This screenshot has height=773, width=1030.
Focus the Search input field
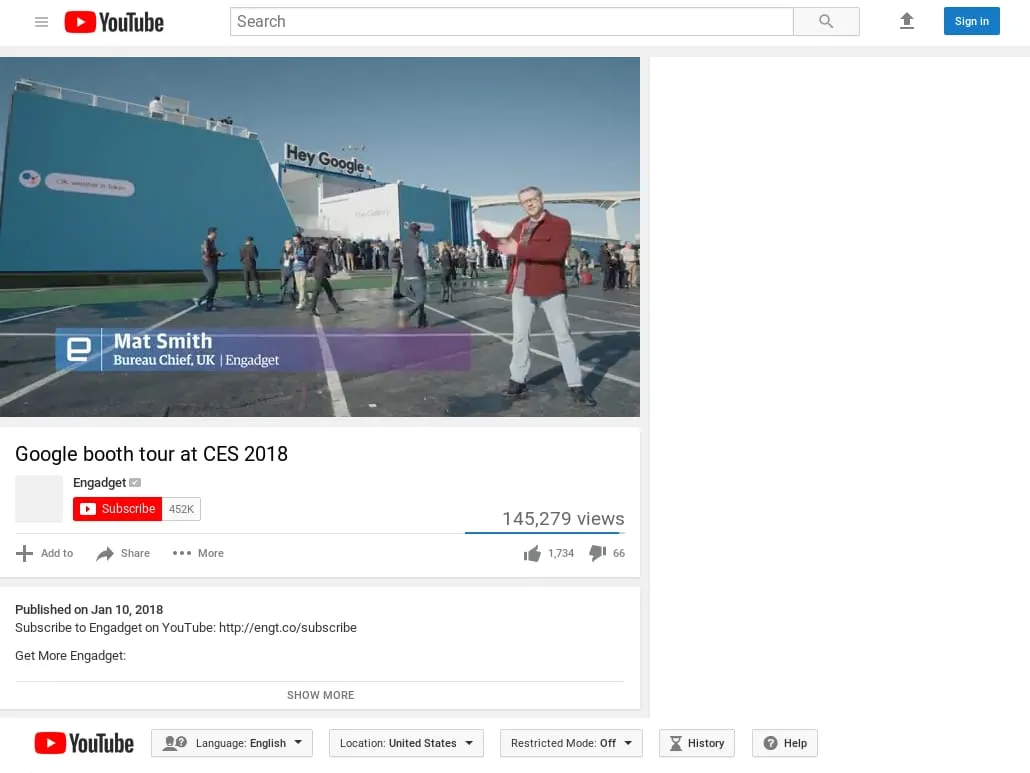click(511, 22)
